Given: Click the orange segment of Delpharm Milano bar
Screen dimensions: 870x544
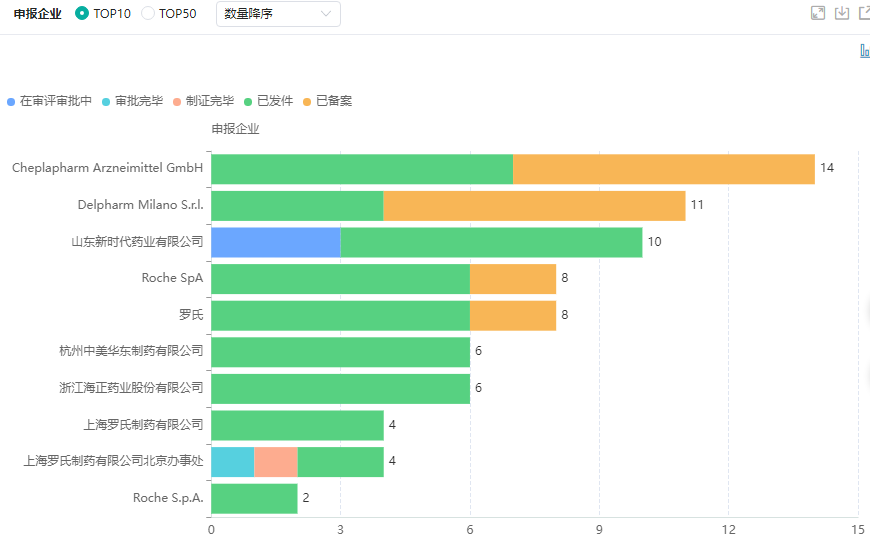Looking at the screenshot, I should pos(534,205).
